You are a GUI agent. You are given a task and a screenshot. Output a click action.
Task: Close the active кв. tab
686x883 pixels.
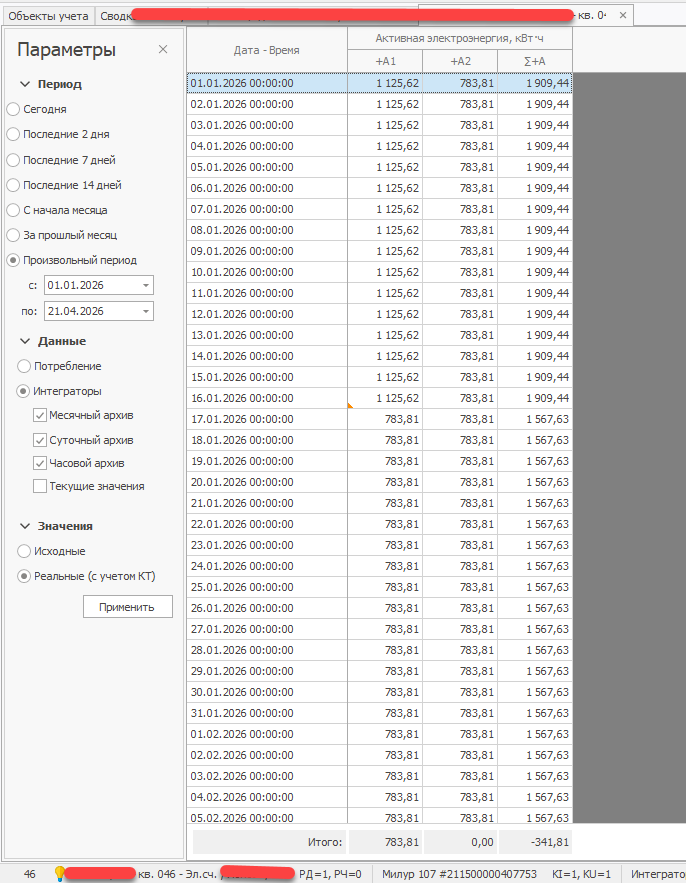(623, 15)
